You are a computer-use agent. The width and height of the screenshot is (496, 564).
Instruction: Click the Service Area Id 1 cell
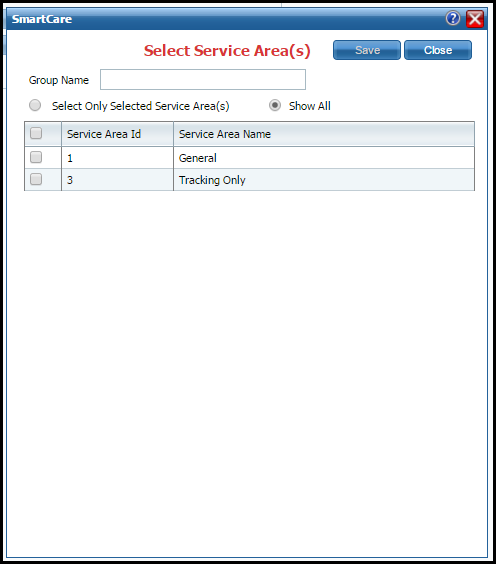[x=117, y=158]
